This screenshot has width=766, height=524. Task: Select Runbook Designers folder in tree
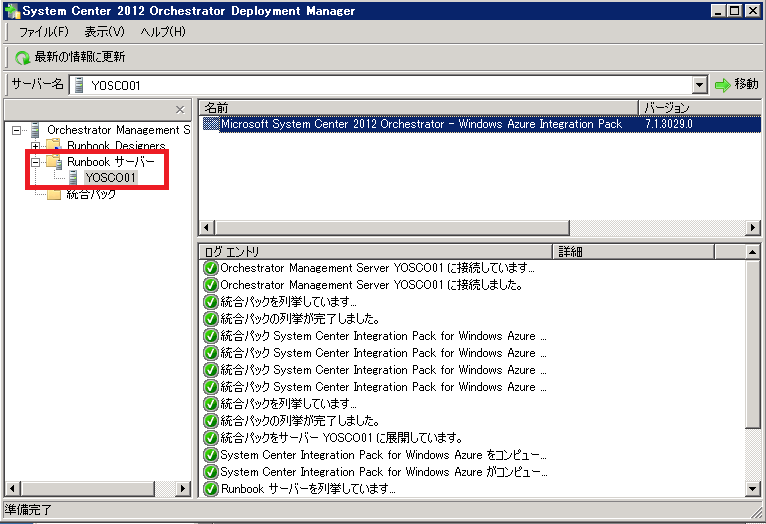116,146
